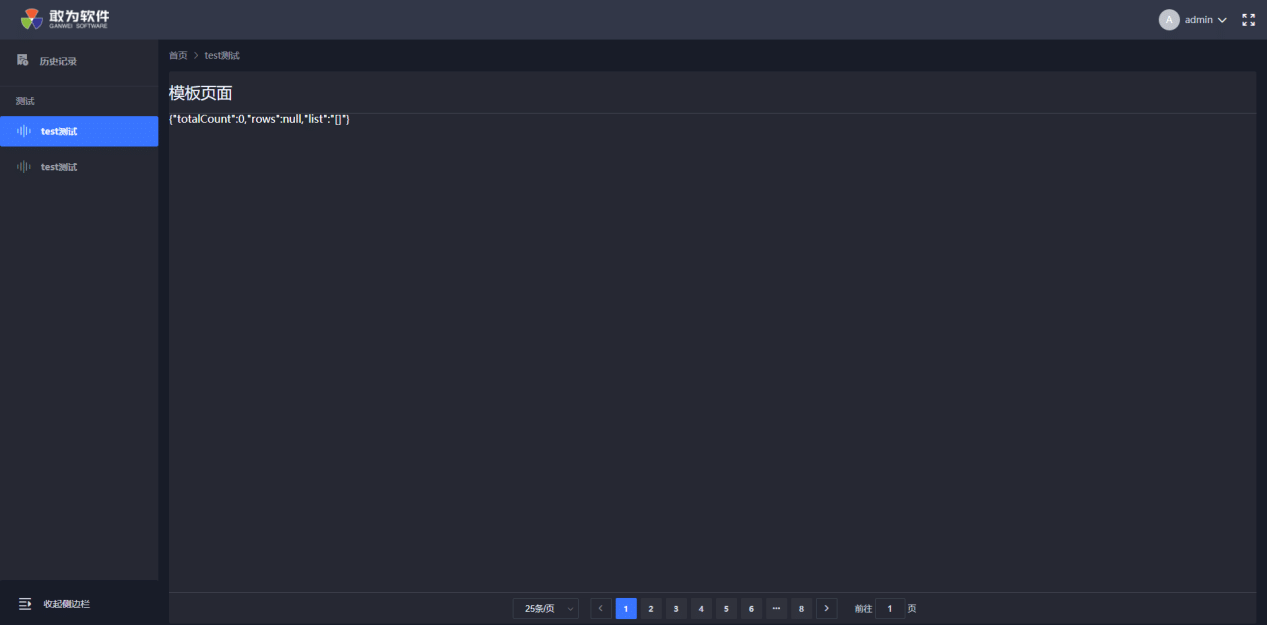The image size is (1267, 625).
Task: Go to next page arrow
Action: (826, 608)
